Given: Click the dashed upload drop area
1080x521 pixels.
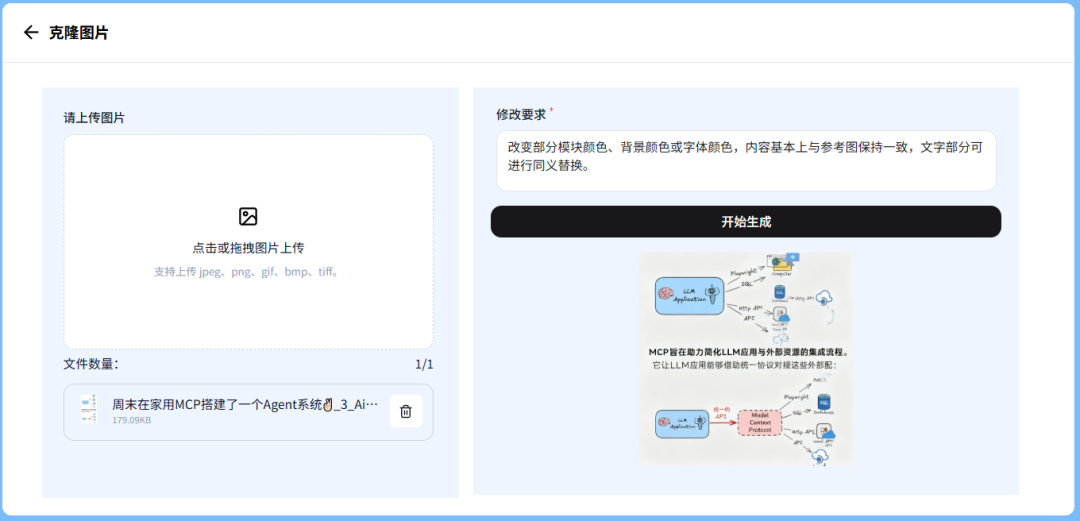Looking at the screenshot, I should tap(249, 242).
